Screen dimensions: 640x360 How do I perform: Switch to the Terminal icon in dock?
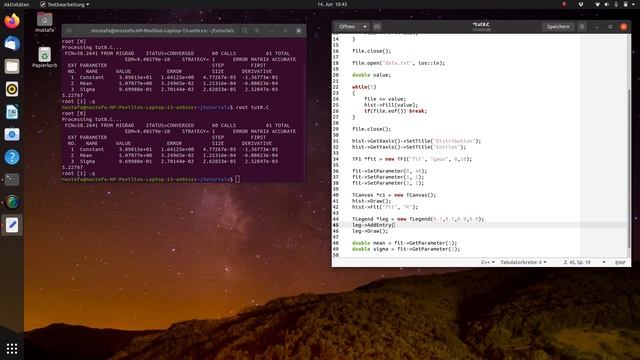[x=12, y=180]
